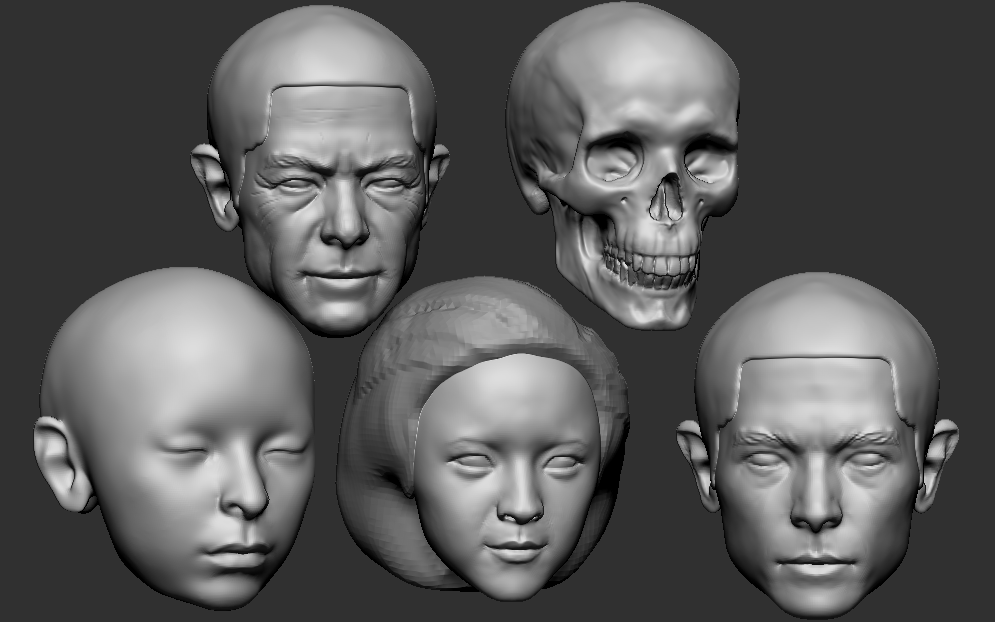
Task: Select the human skull model
Action: pos(623,166)
